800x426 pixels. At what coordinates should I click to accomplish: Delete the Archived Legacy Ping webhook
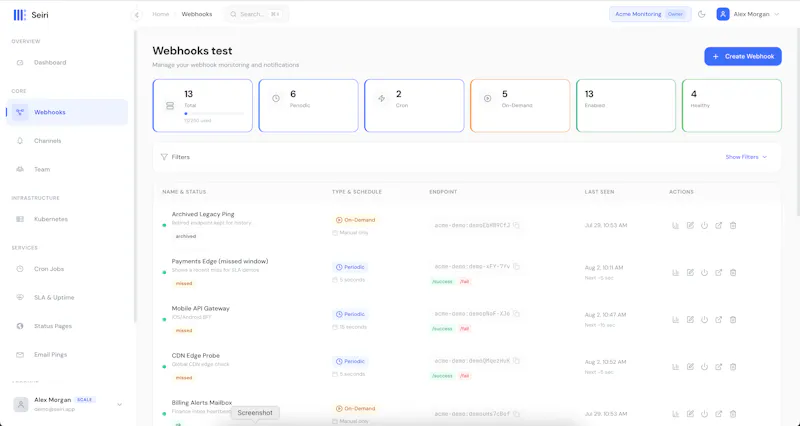point(733,225)
